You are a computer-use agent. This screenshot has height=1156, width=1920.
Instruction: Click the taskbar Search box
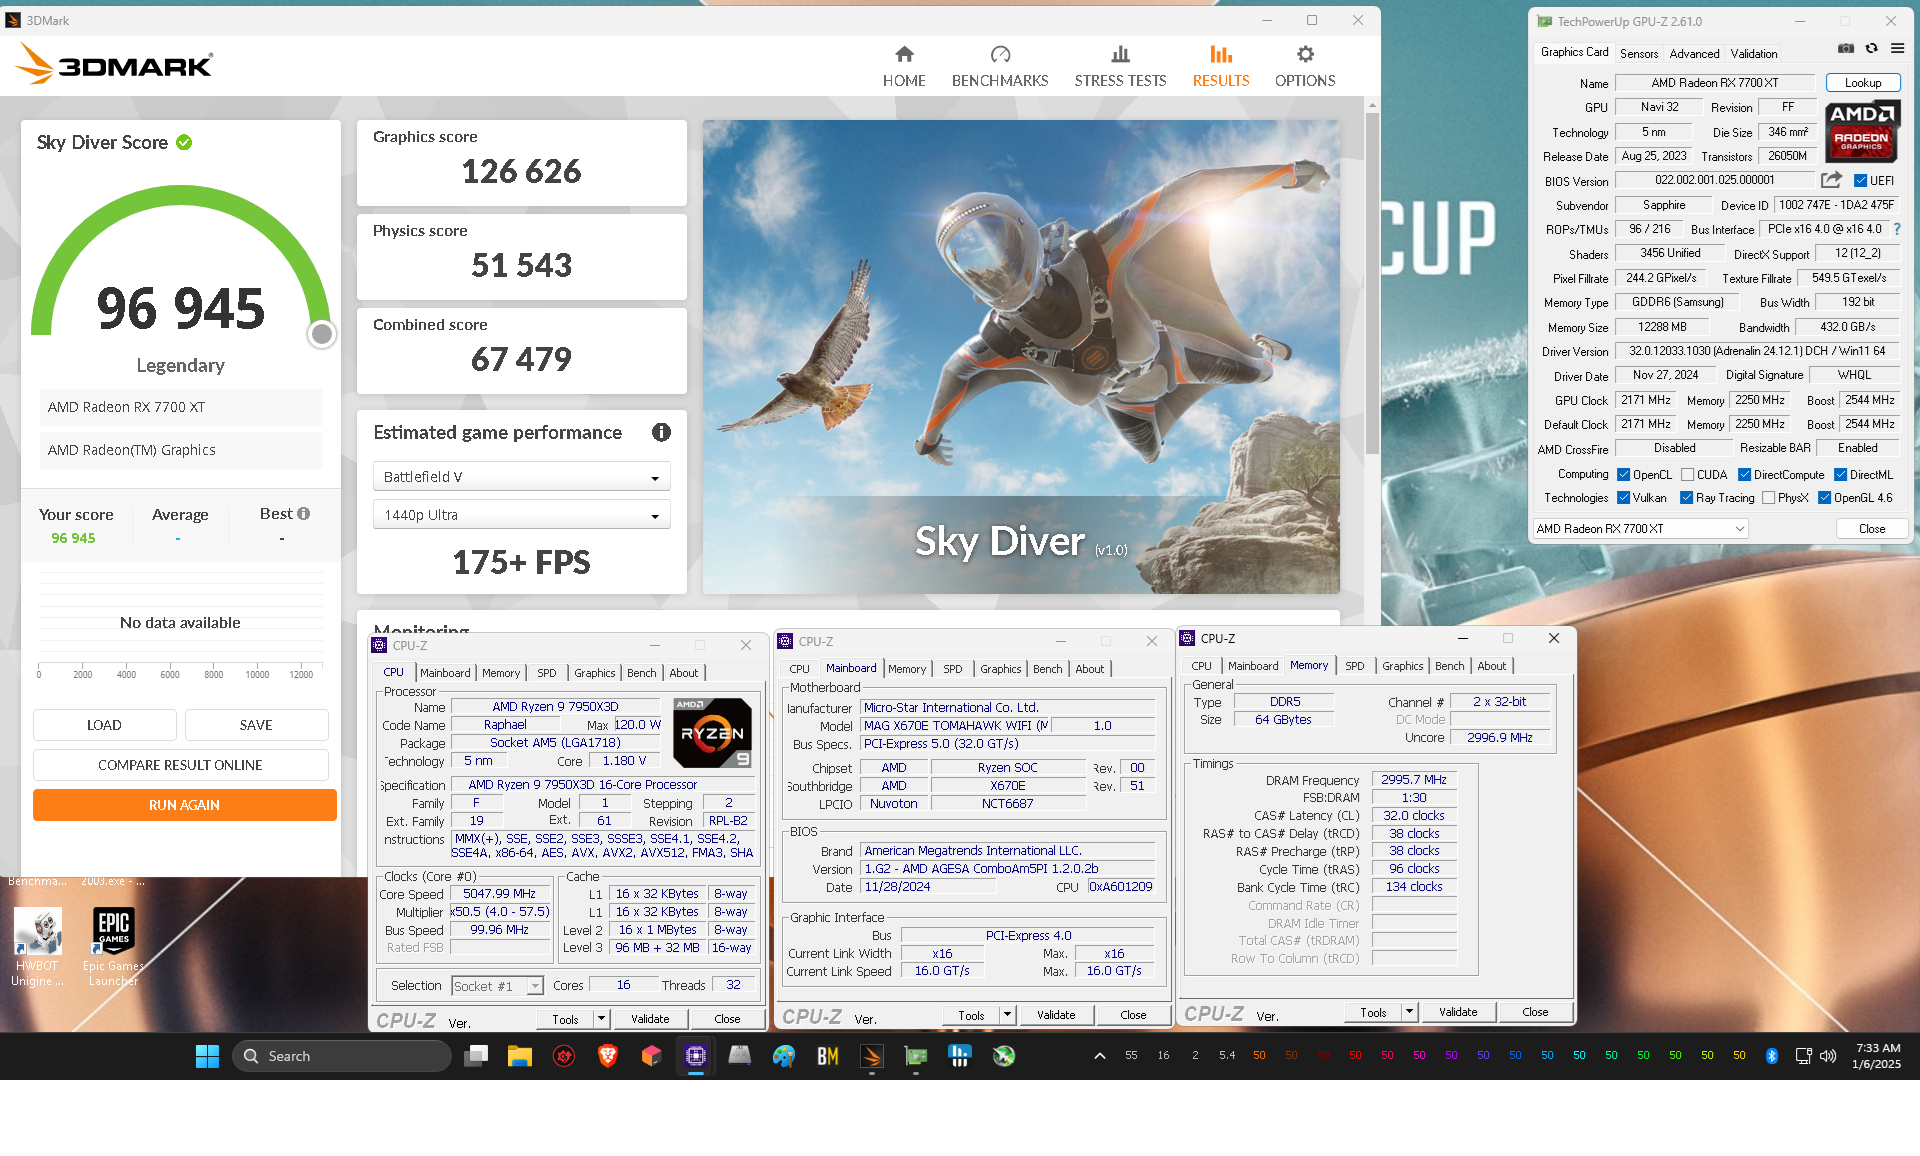pyautogui.click(x=342, y=1056)
